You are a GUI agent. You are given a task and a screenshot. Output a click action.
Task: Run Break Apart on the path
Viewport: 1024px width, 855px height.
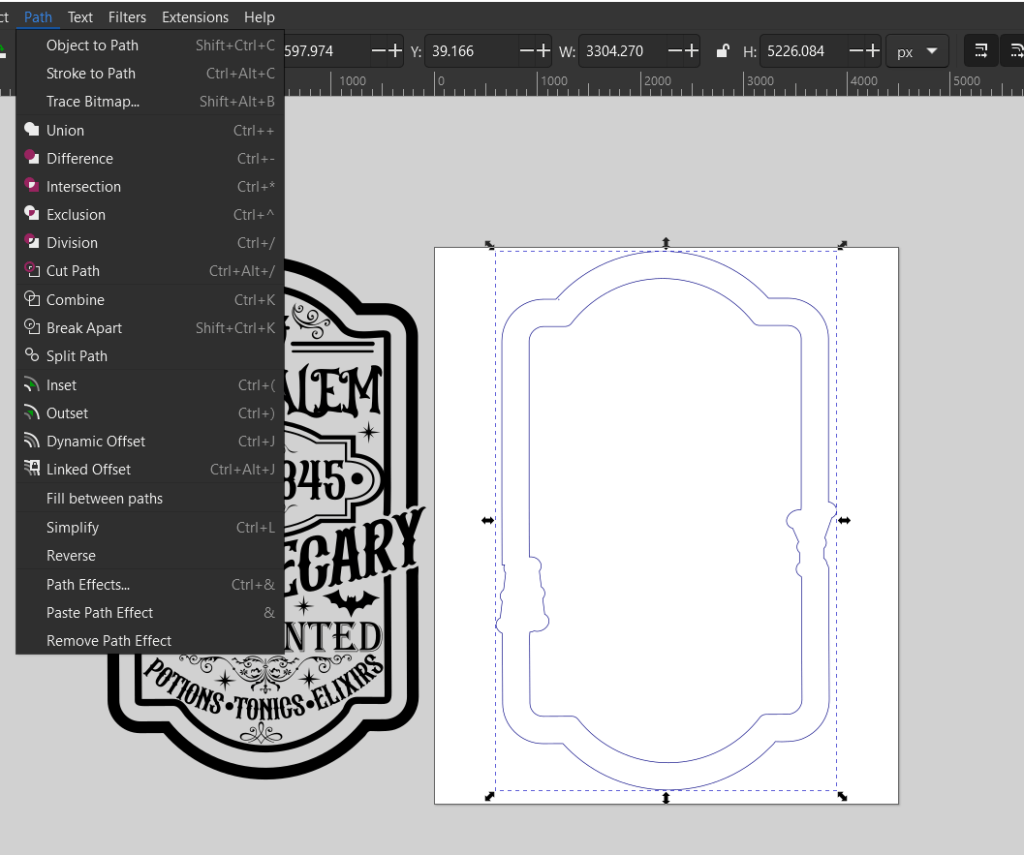[84, 328]
